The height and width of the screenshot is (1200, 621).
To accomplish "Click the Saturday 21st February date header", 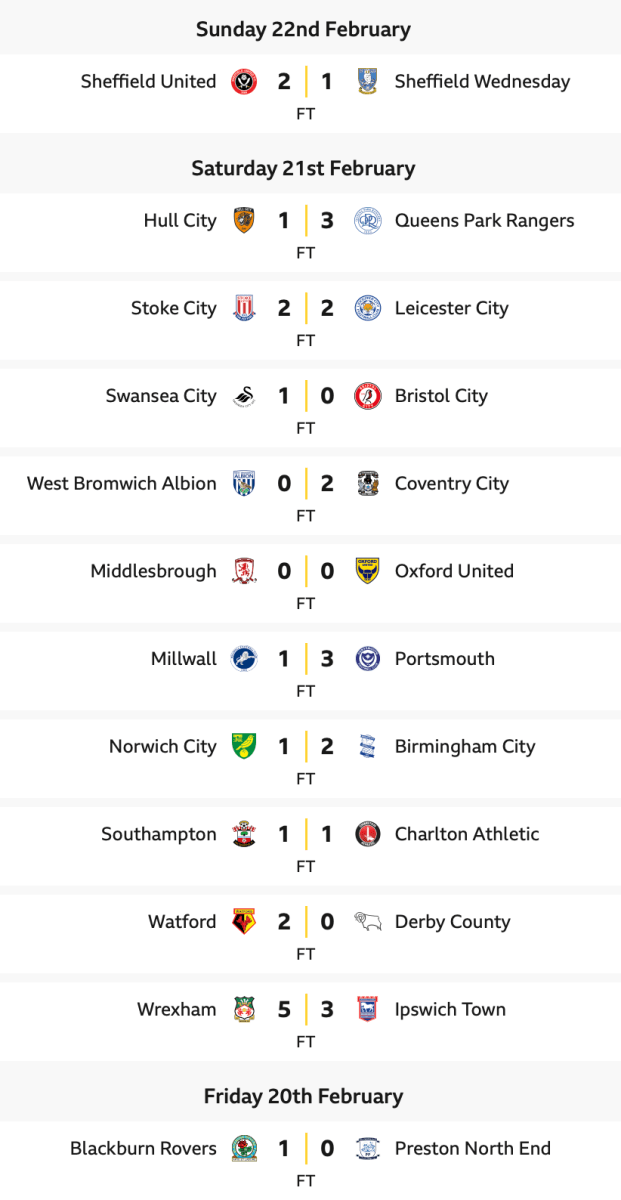I will pos(303,168).
